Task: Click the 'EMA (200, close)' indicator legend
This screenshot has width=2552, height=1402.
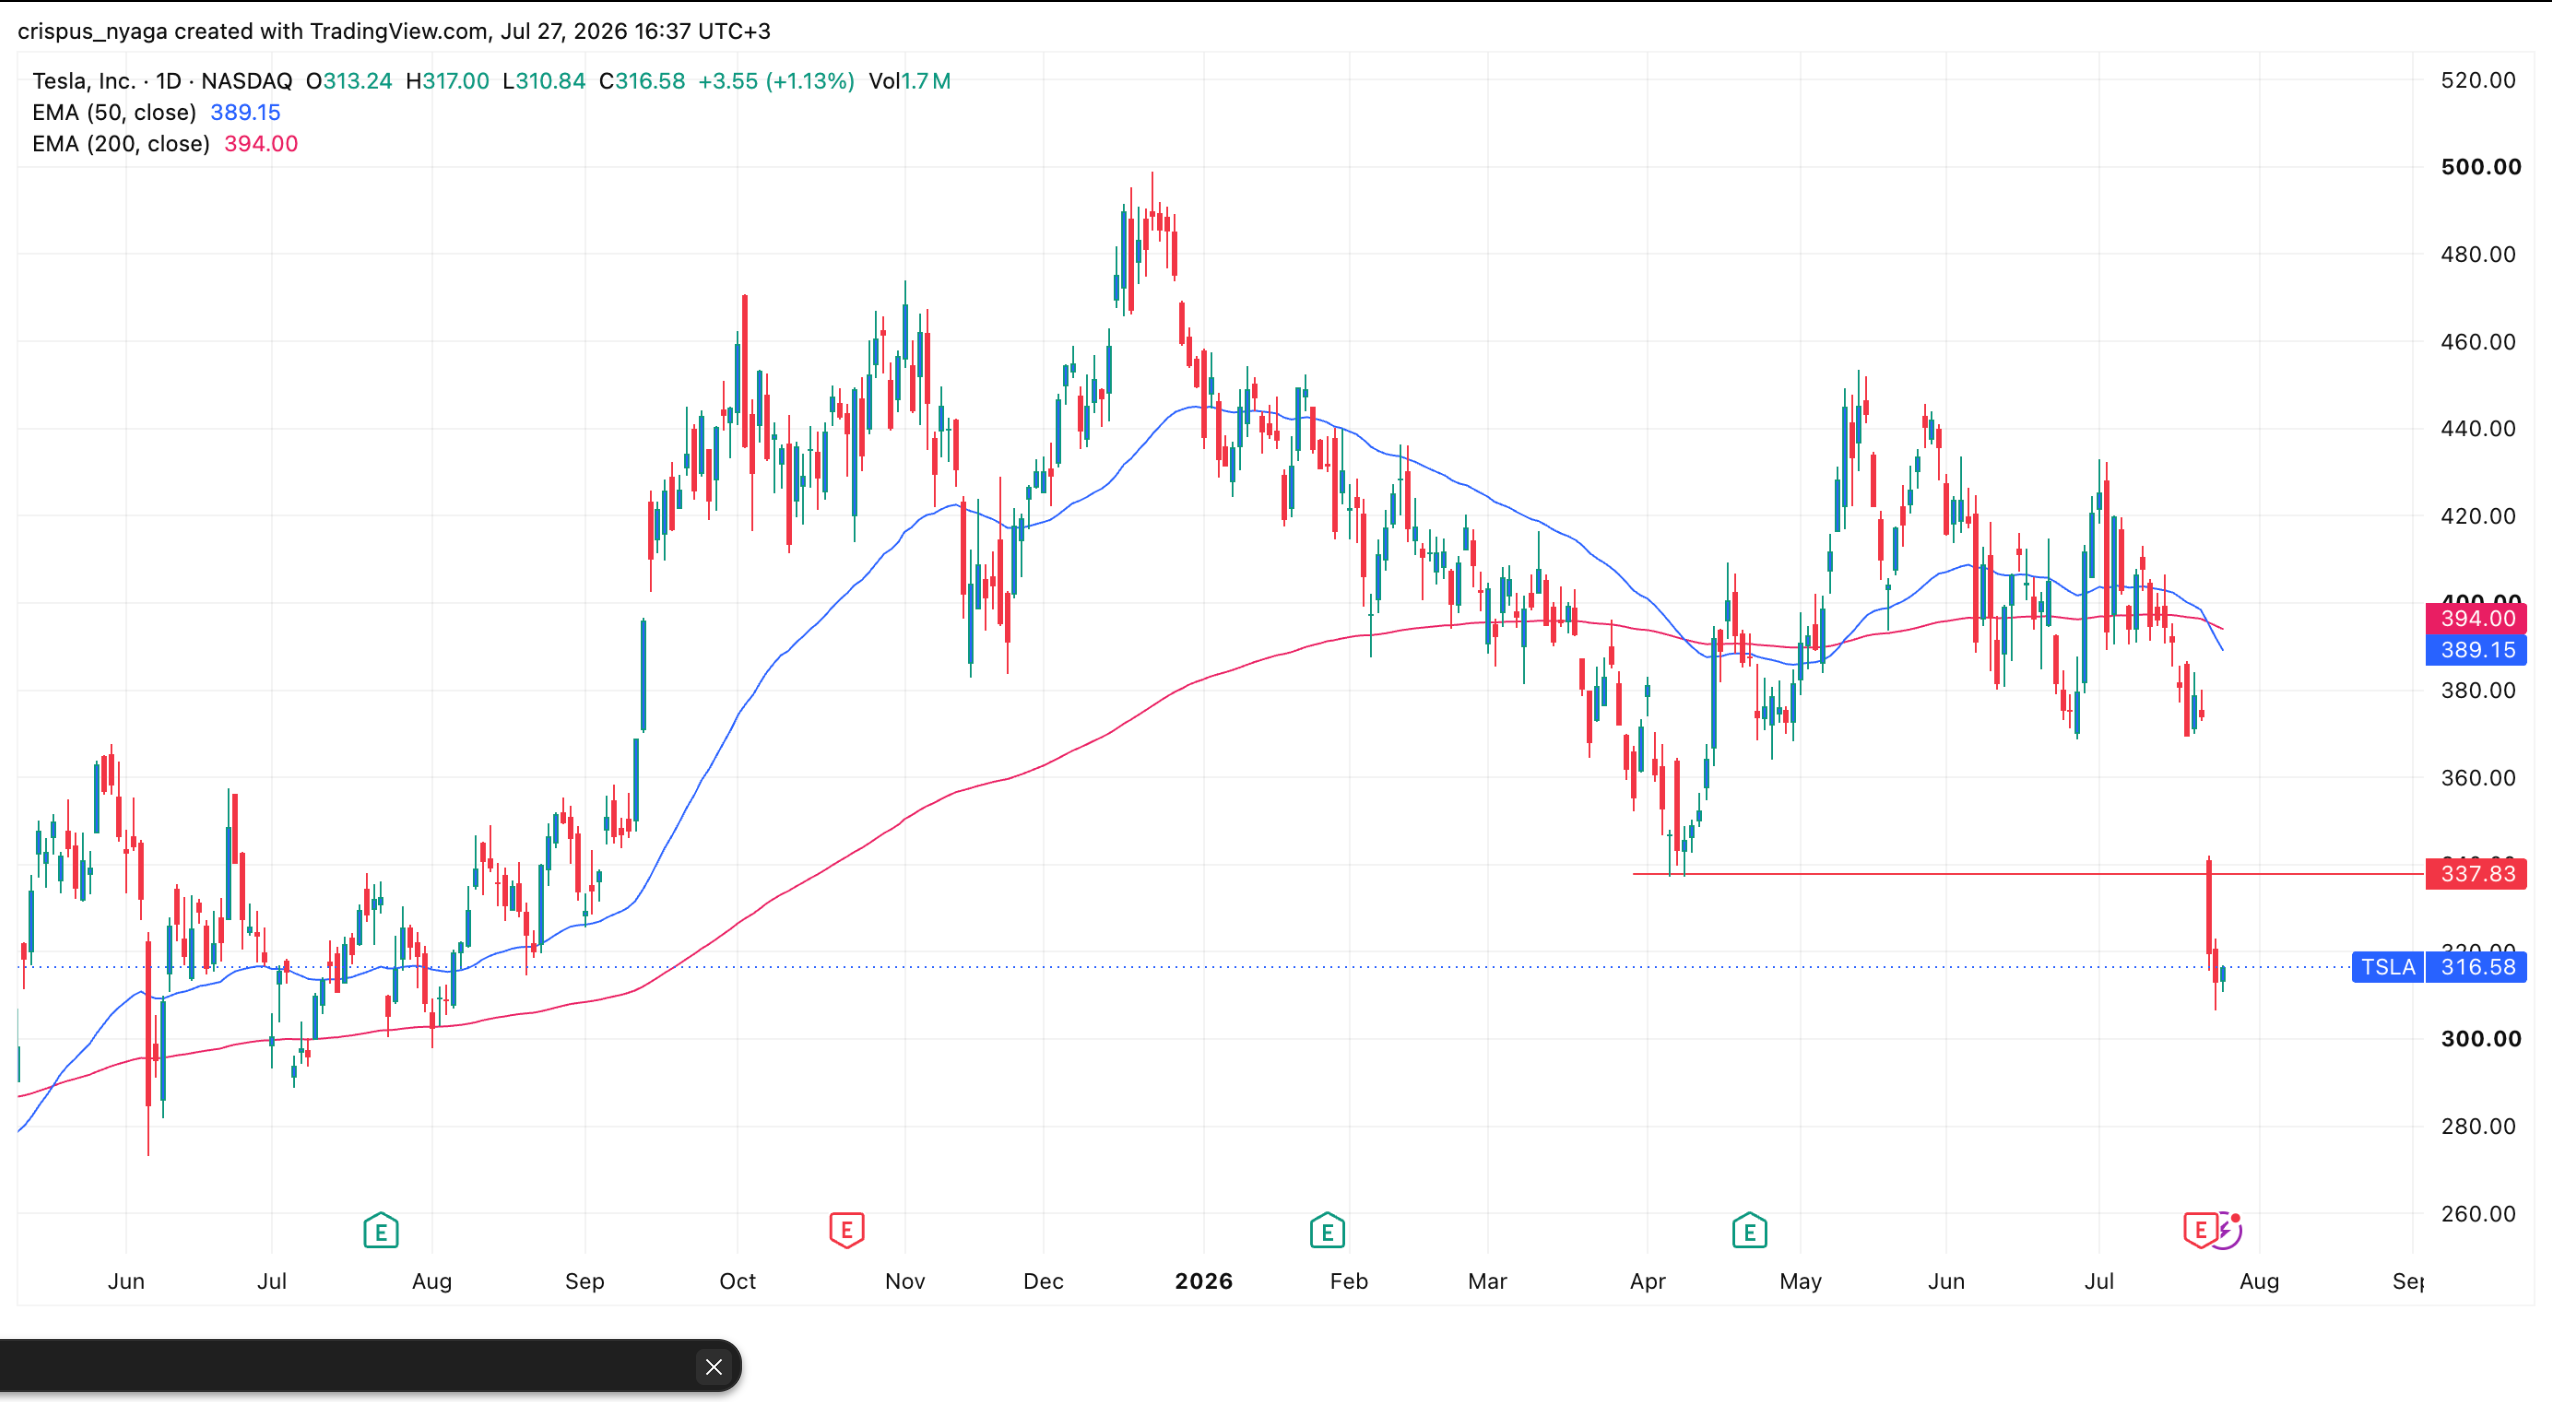Action: [121, 144]
